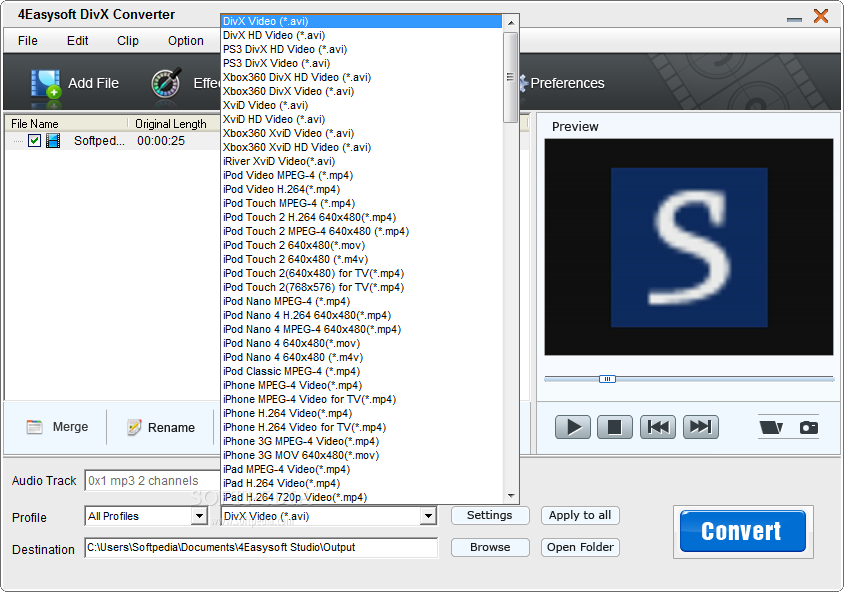The height and width of the screenshot is (592, 844).
Task: Click the Merge icon
Action: pyautogui.click(x=34, y=427)
